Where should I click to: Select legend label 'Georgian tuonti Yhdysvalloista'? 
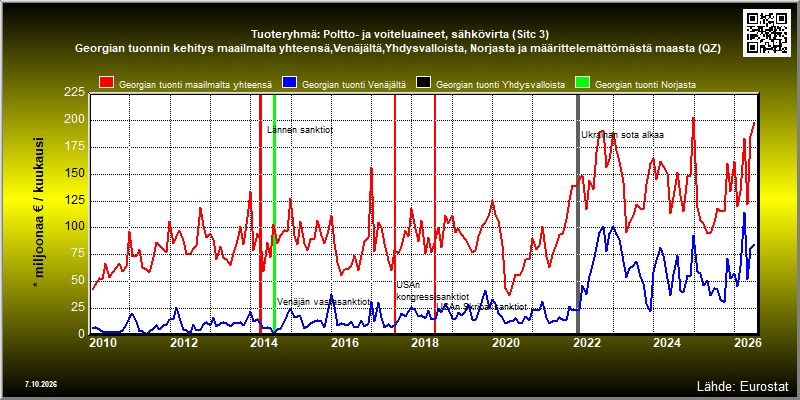(x=501, y=85)
